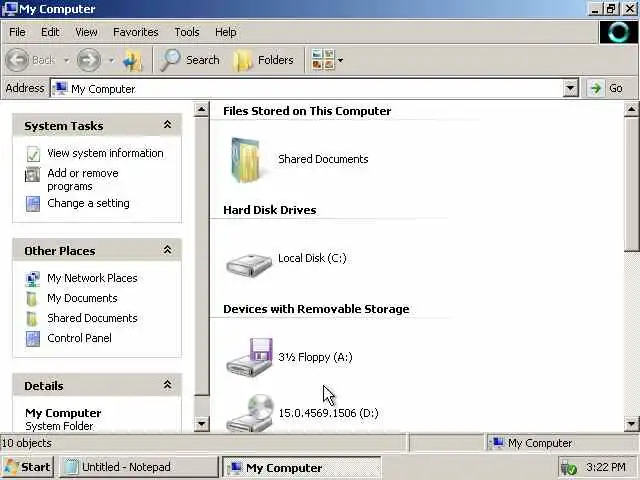The image size is (640, 480).
Task: Select the 3½ Floppy (A:) drive icon
Action: (249, 358)
